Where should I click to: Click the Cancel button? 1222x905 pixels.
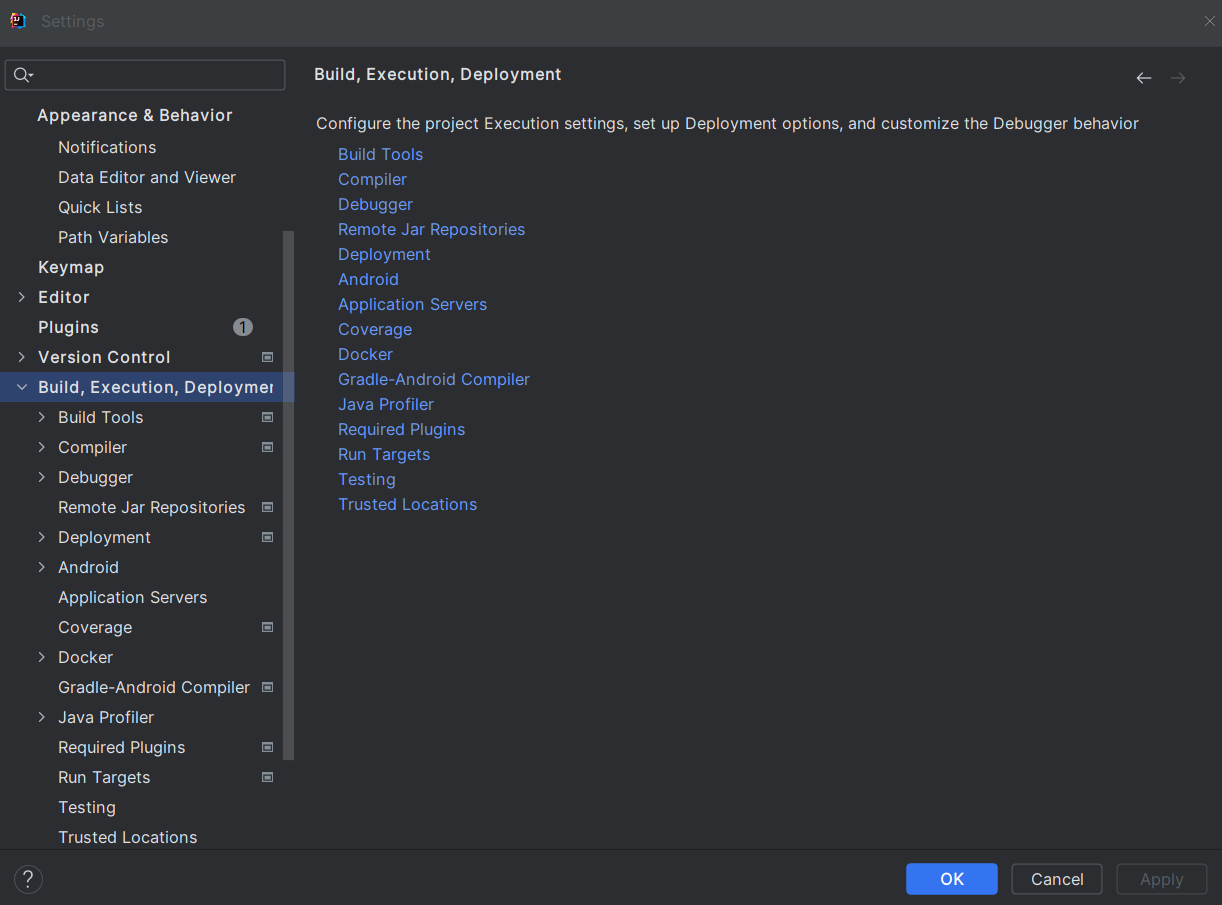pyautogui.click(x=1057, y=879)
